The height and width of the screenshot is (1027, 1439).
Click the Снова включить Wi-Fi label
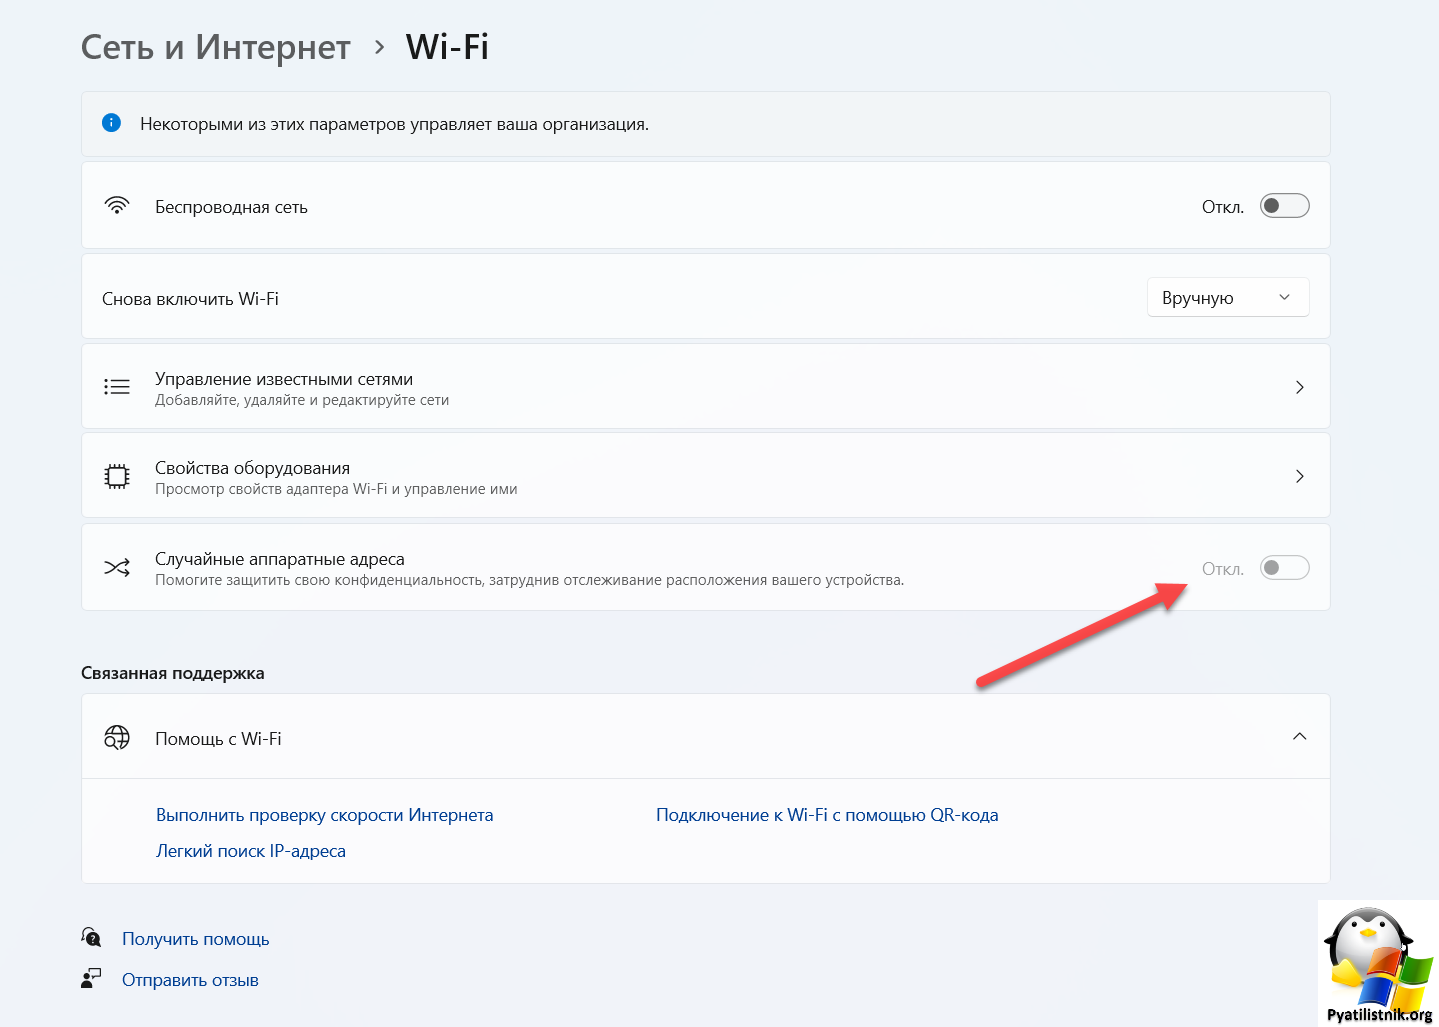190,299
